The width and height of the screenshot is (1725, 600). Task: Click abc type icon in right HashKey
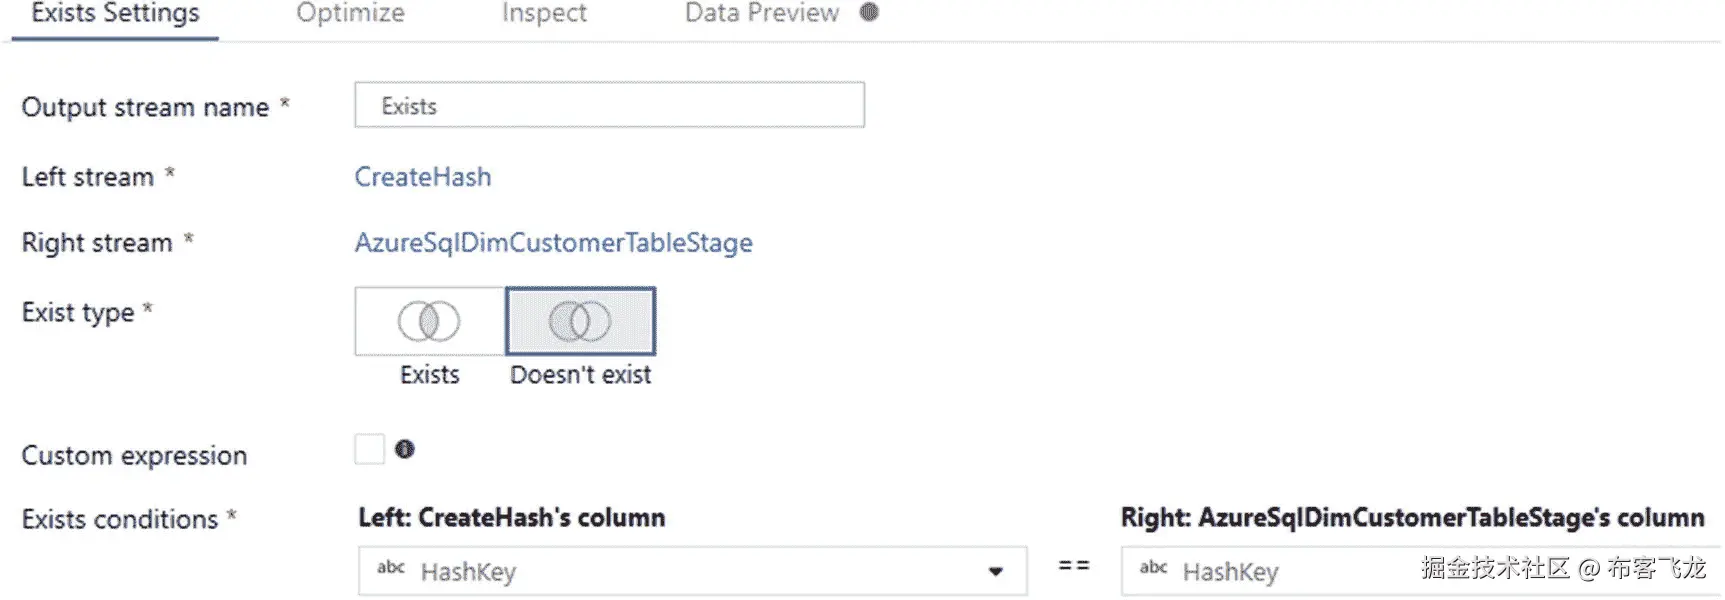coord(1153,568)
